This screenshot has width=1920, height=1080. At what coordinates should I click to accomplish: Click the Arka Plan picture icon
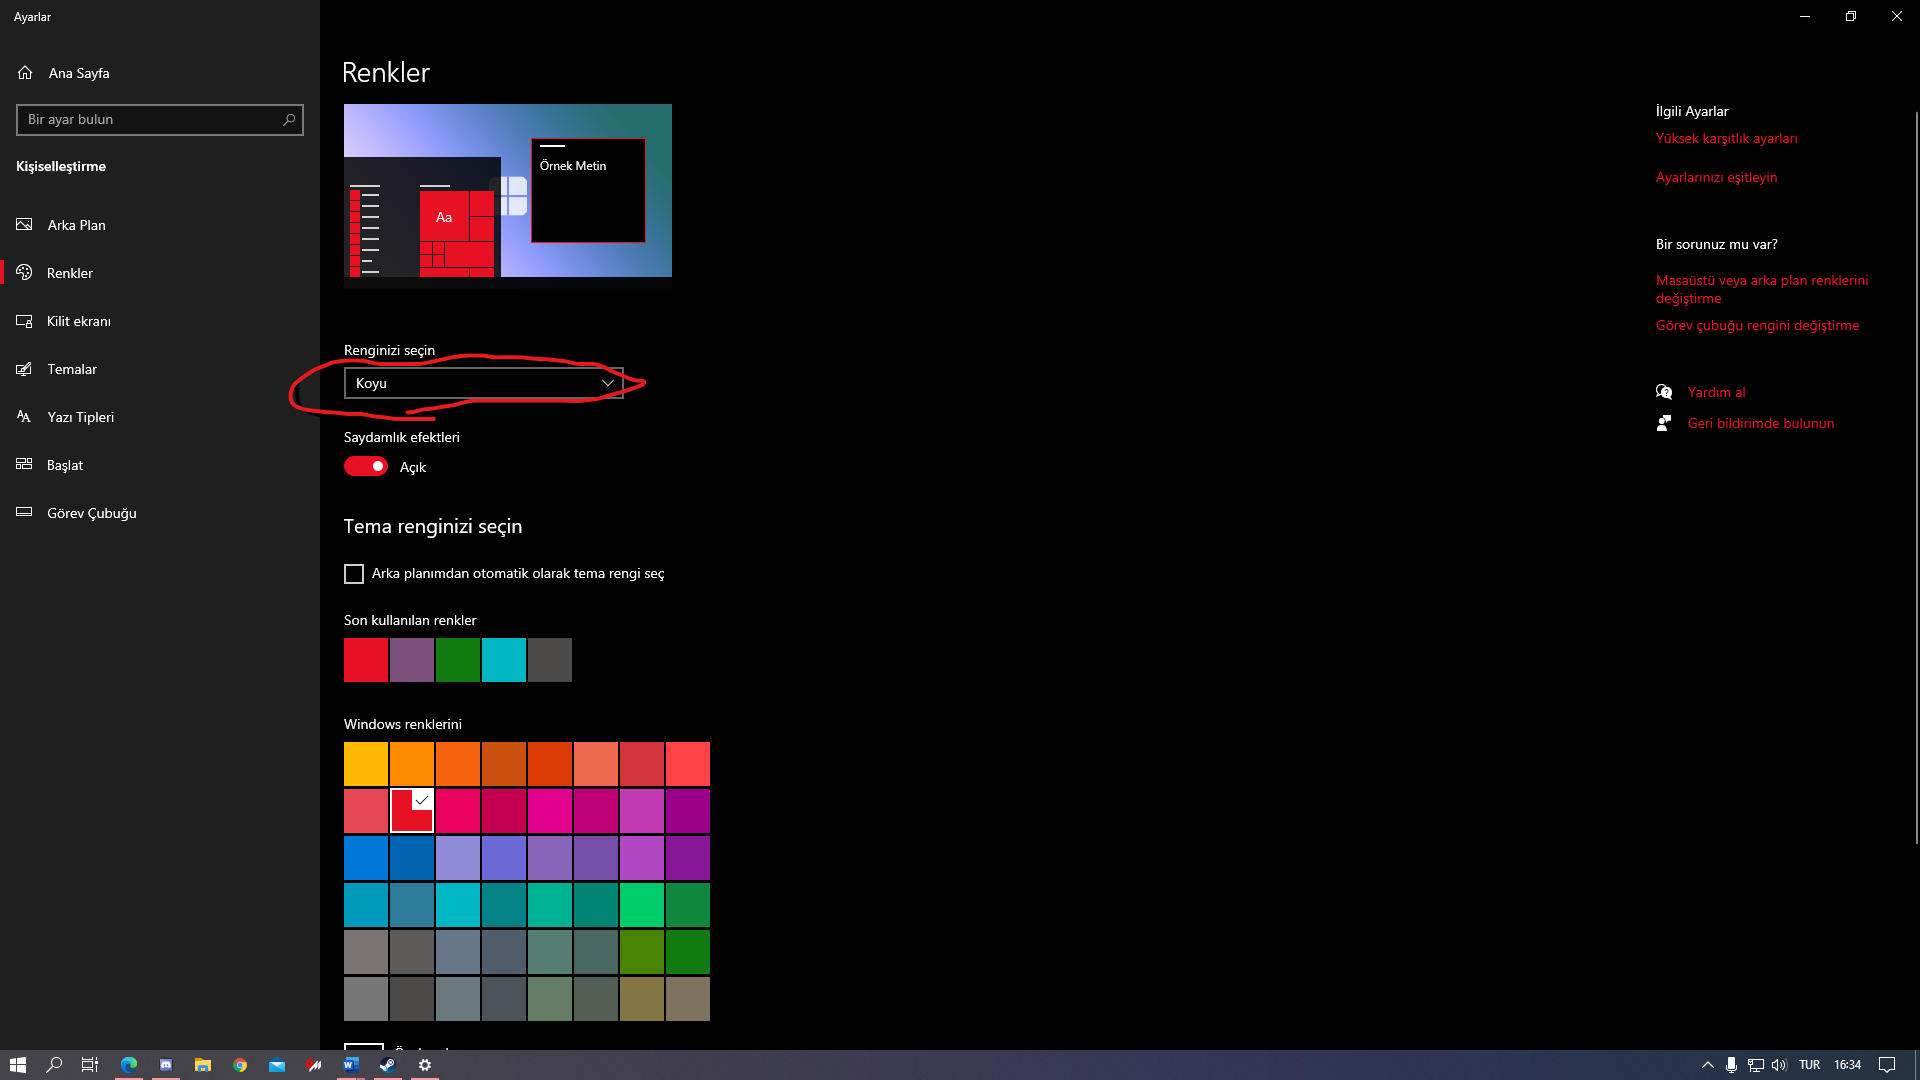coord(25,225)
